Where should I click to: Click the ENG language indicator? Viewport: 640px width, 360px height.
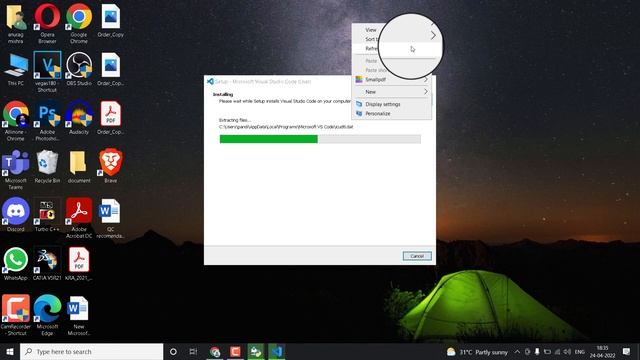pos(580,352)
